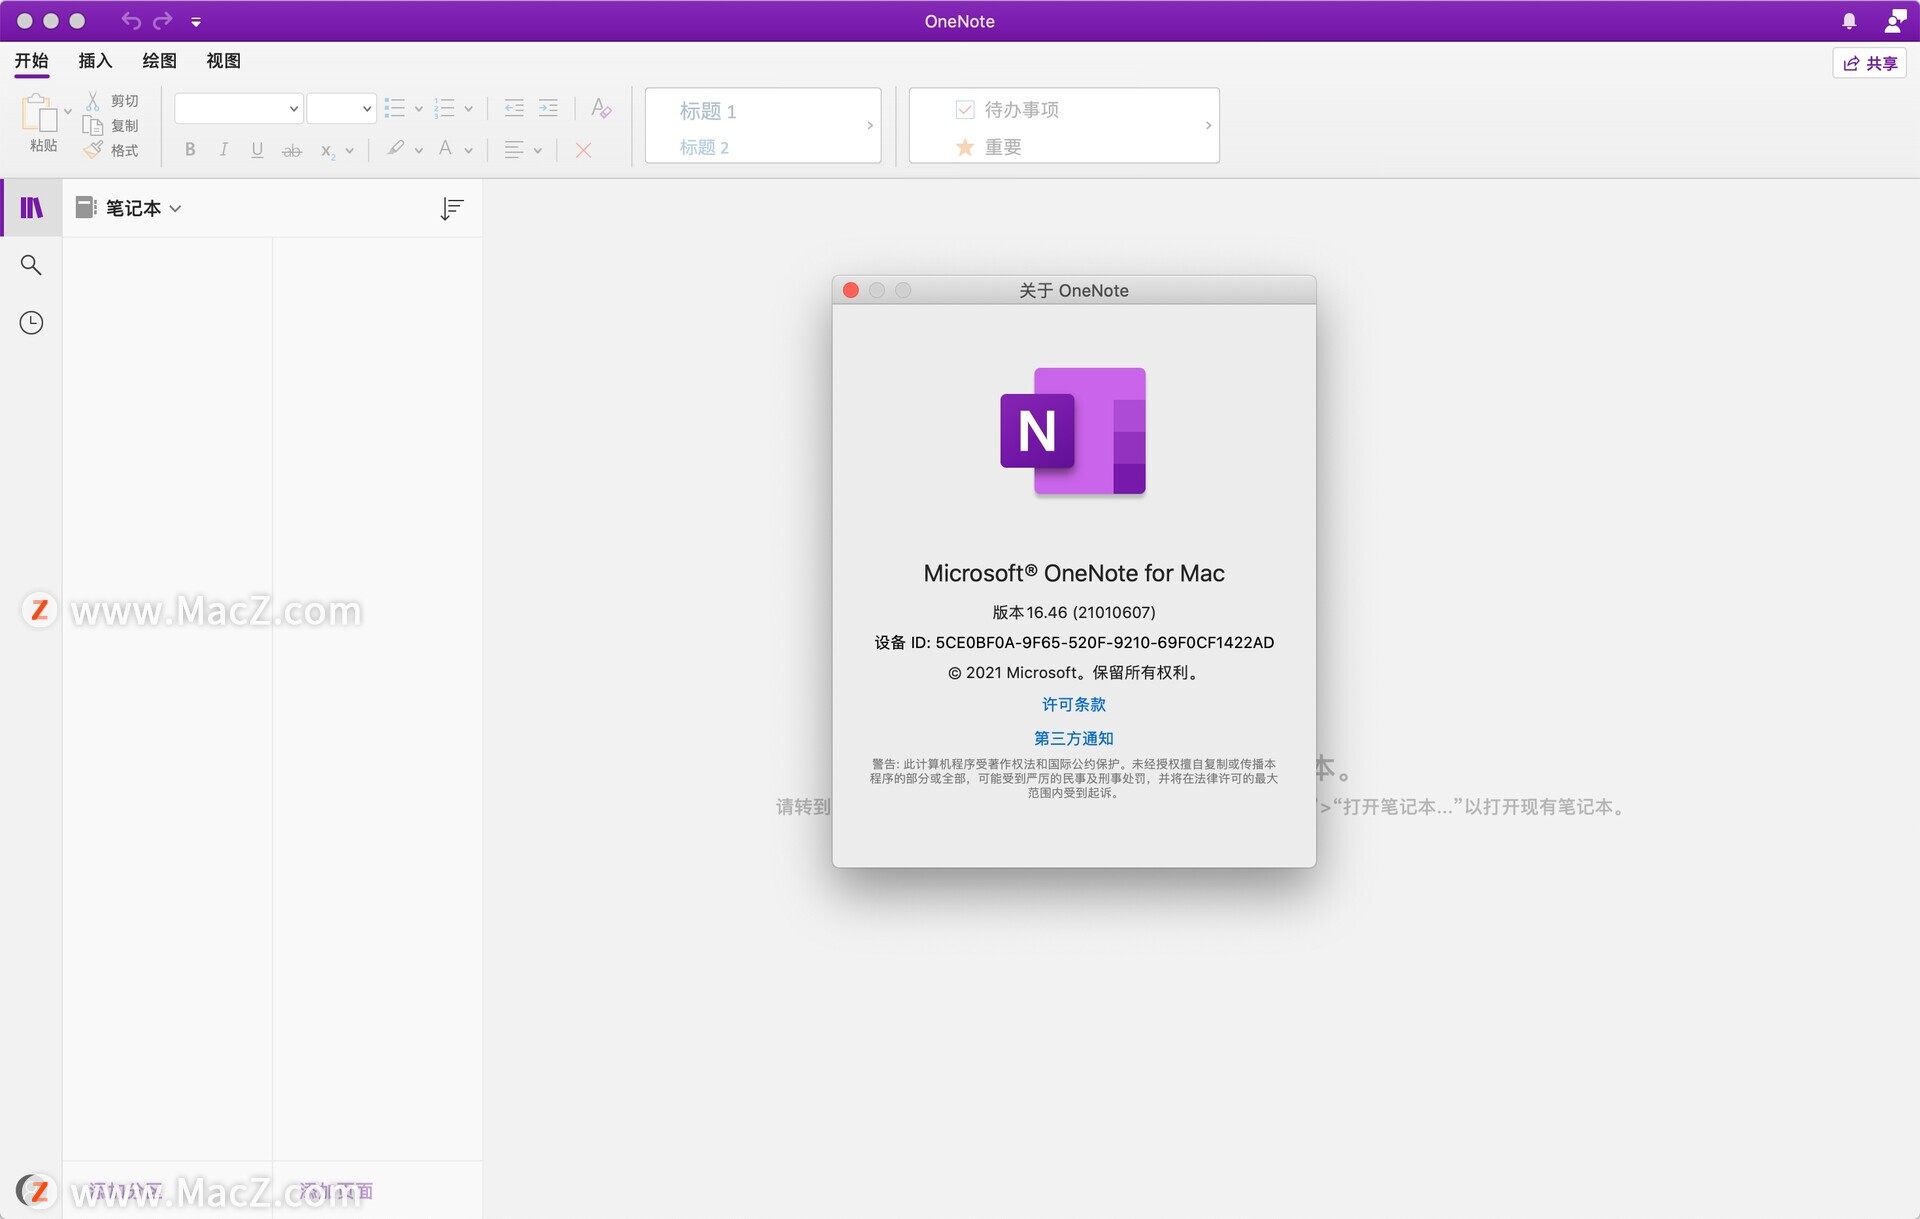Viewport: 1920px width, 1219px height.
Task: Click the clear formatting icon
Action: pyautogui.click(x=600, y=108)
